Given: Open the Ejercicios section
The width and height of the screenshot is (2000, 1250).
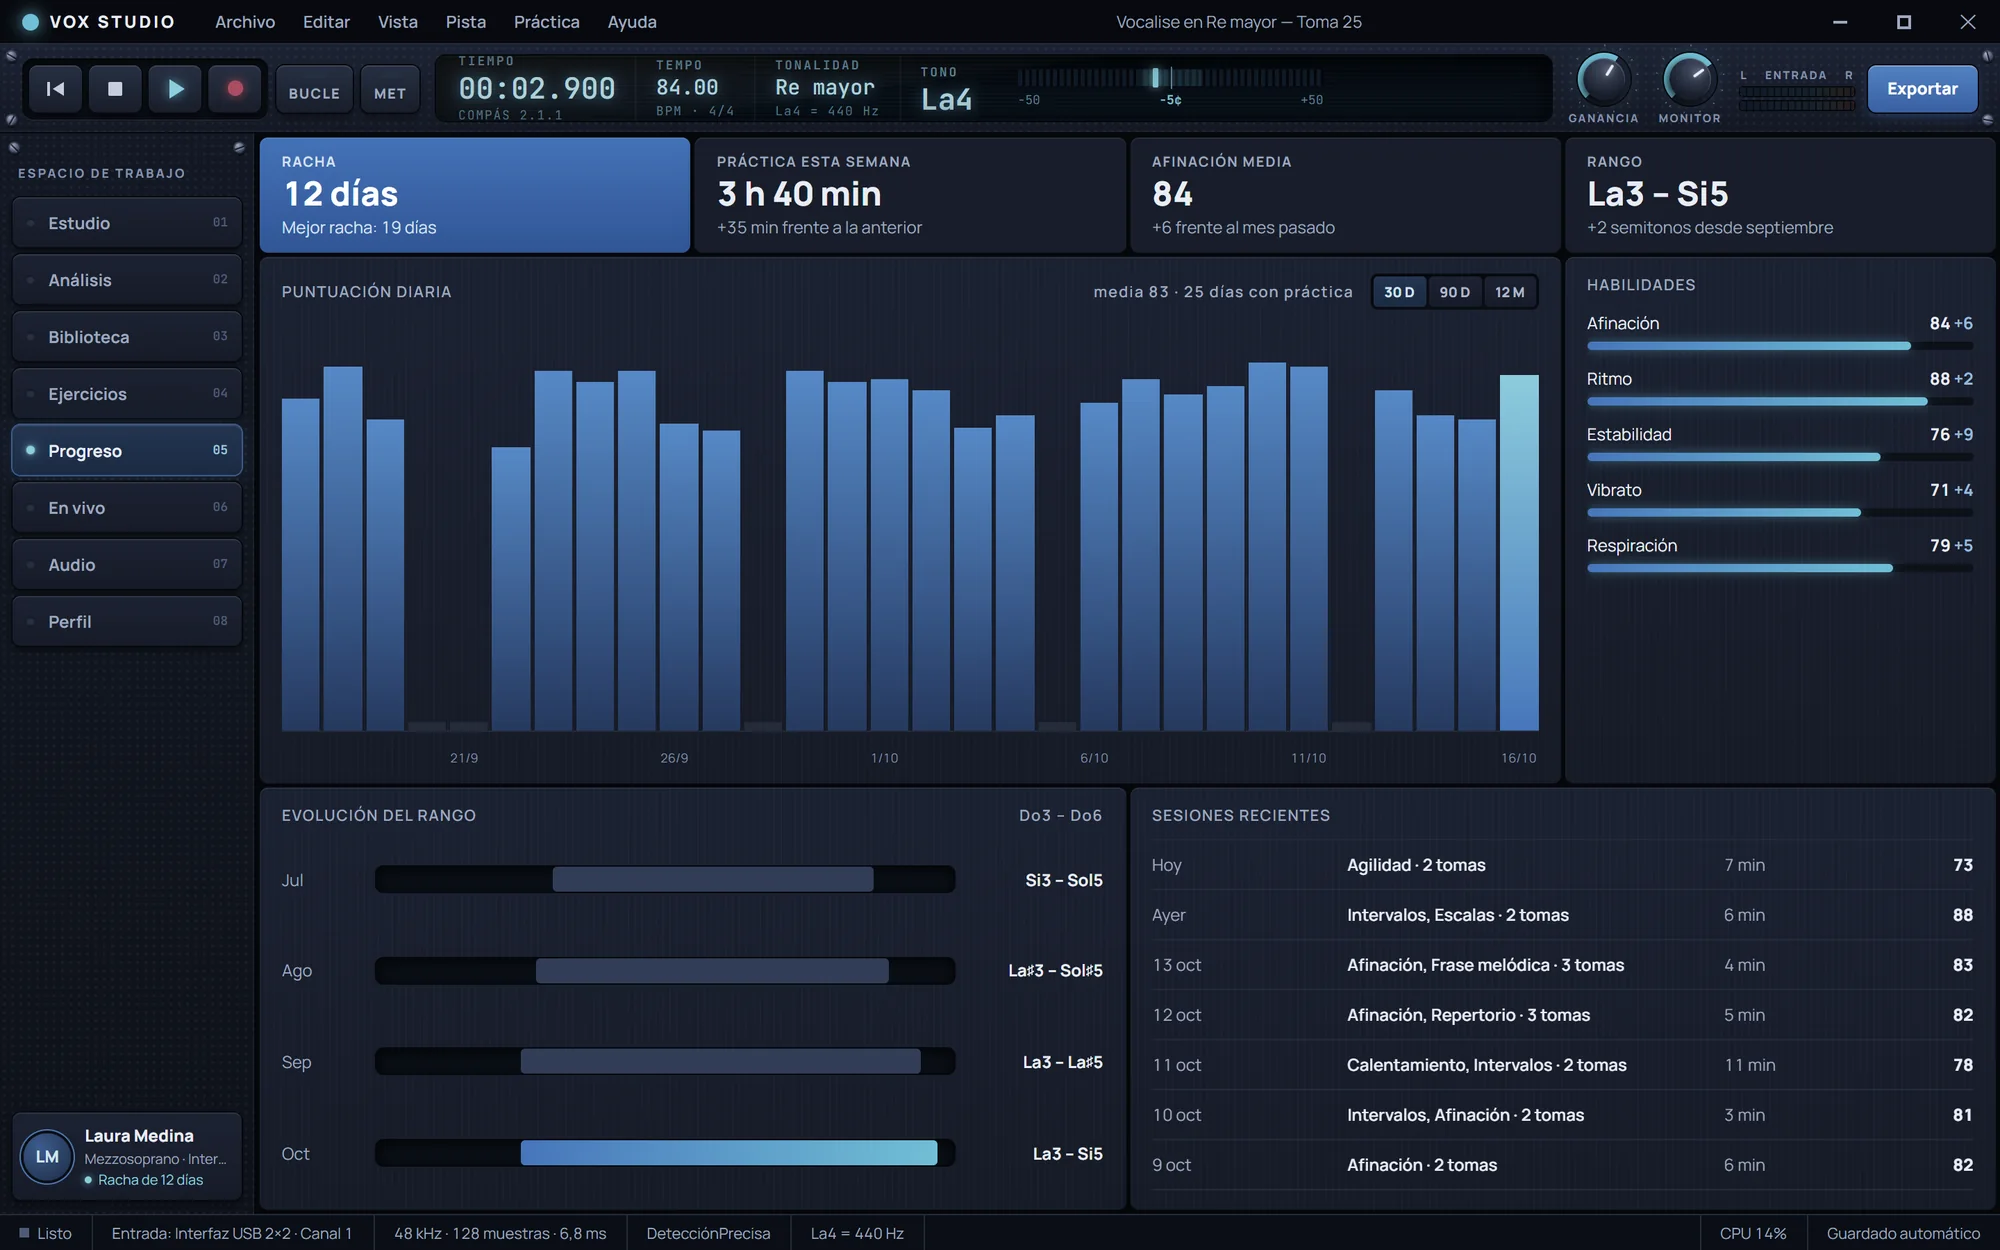Looking at the screenshot, I should 127,394.
